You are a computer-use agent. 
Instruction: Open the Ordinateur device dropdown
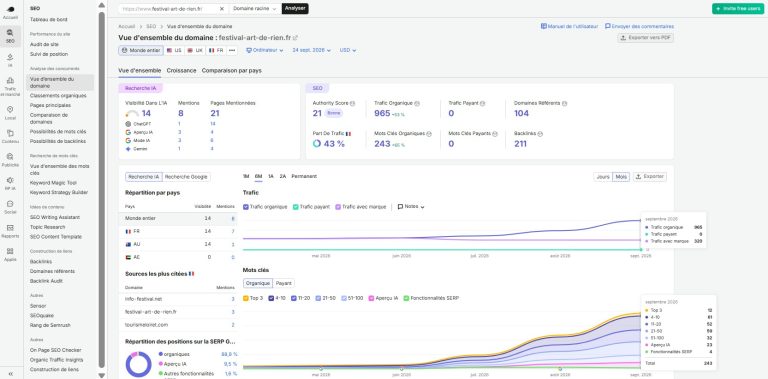(x=264, y=50)
